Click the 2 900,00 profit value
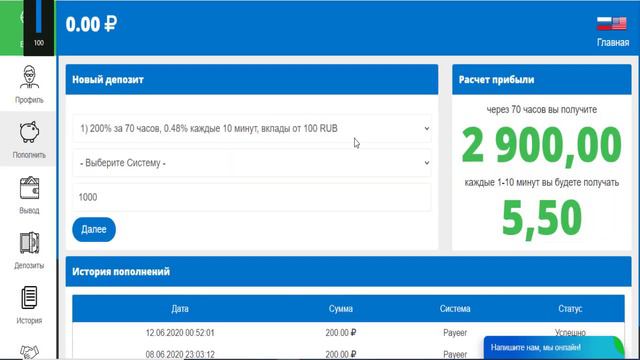The height and width of the screenshot is (360, 640). click(x=542, y=145)
